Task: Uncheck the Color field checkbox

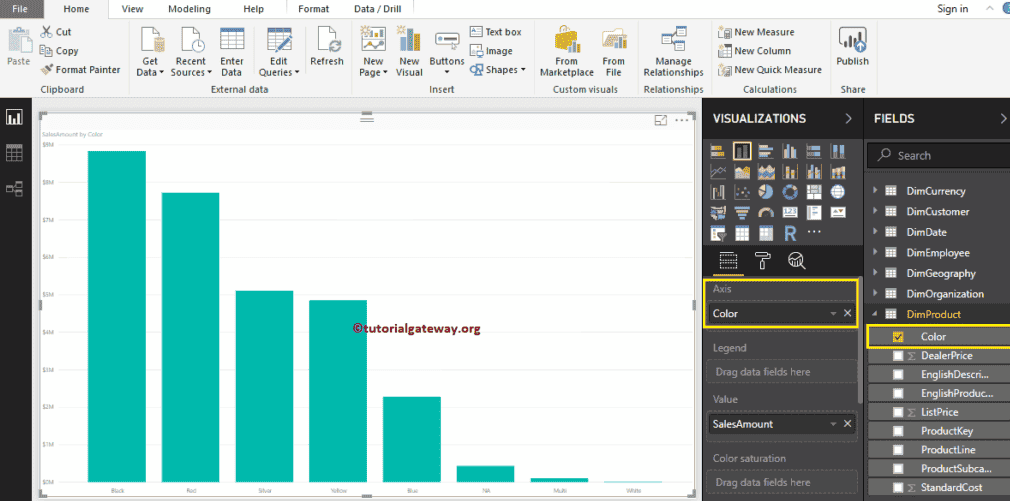Action: [x=897, y=337]
